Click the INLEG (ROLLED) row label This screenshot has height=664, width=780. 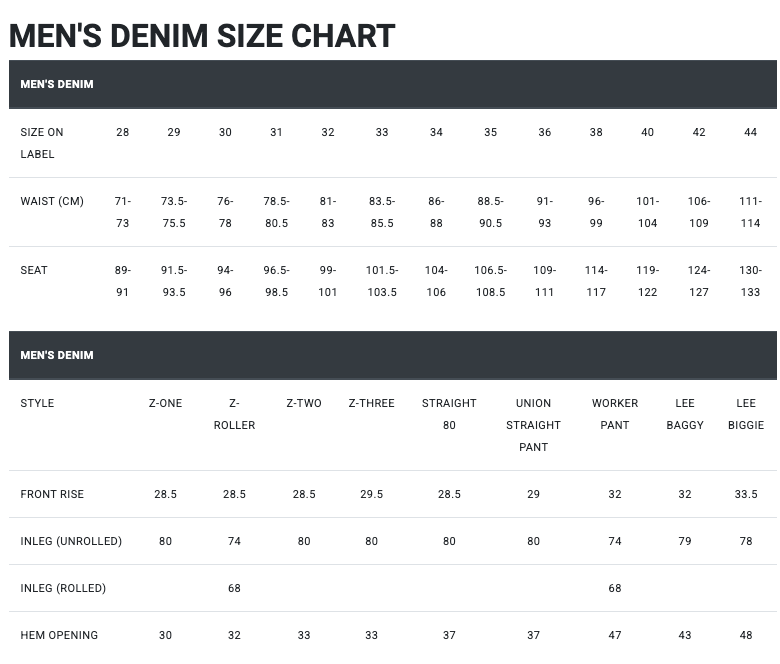63,588
